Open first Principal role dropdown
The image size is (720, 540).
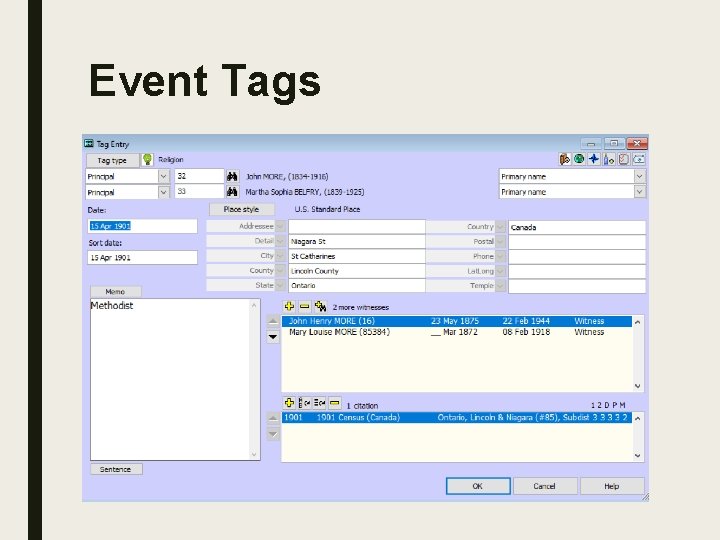pos(163,176)
